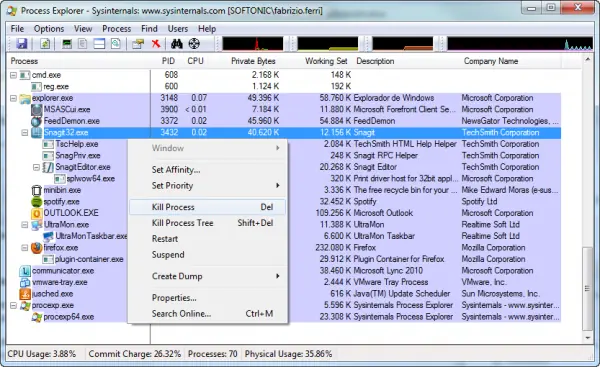Viewport: 600px width, 367px height.
Task: Collapse the SnagitEditor.exe tree node
Action: tap(36, 167)
